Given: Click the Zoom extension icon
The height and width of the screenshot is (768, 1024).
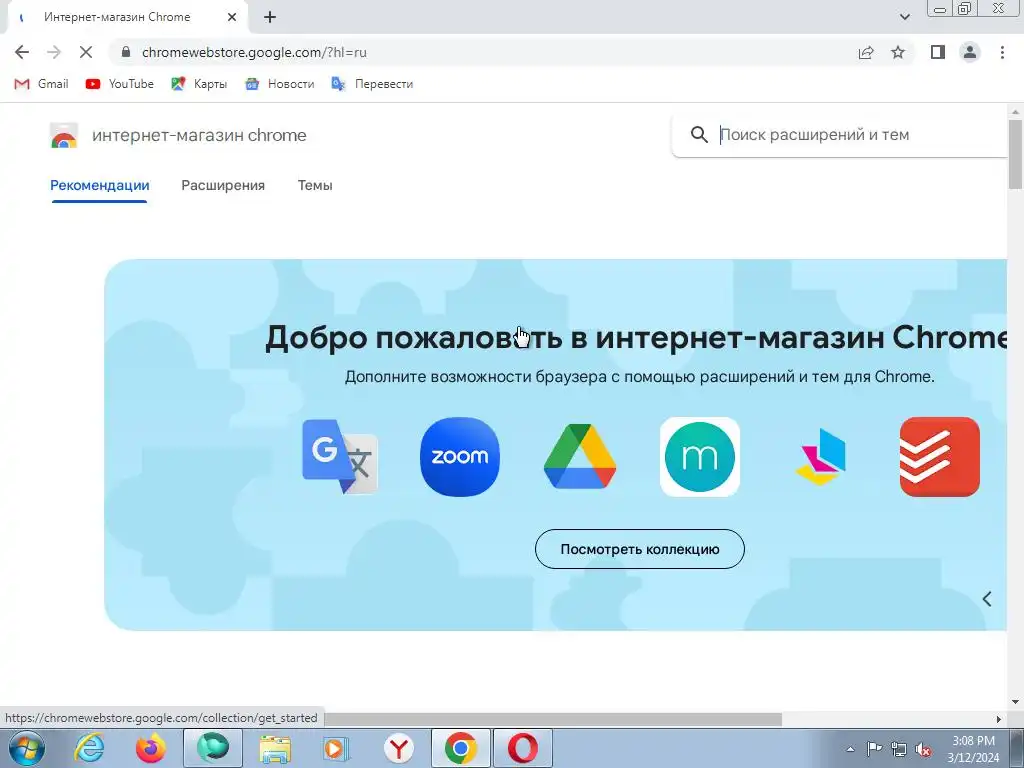Looking at the screenshot, I should click(x=460, y=456).
